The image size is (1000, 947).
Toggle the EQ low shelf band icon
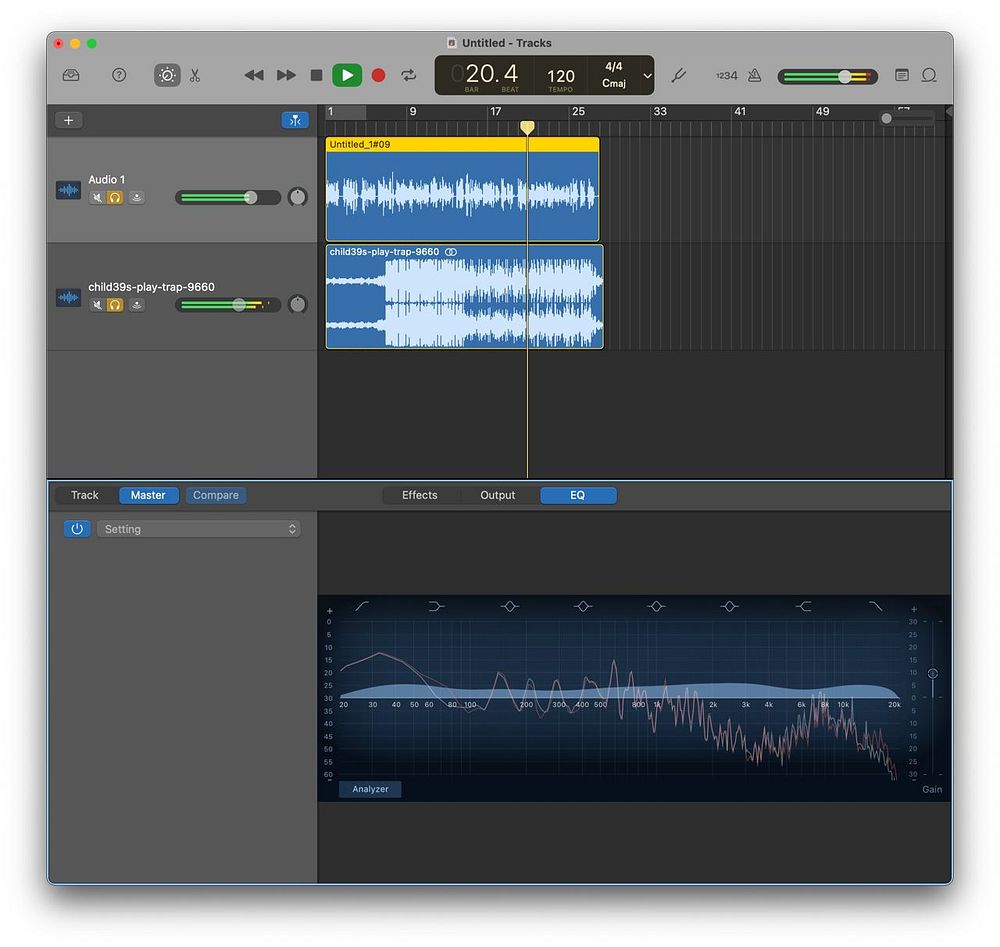tap(436, 606)
